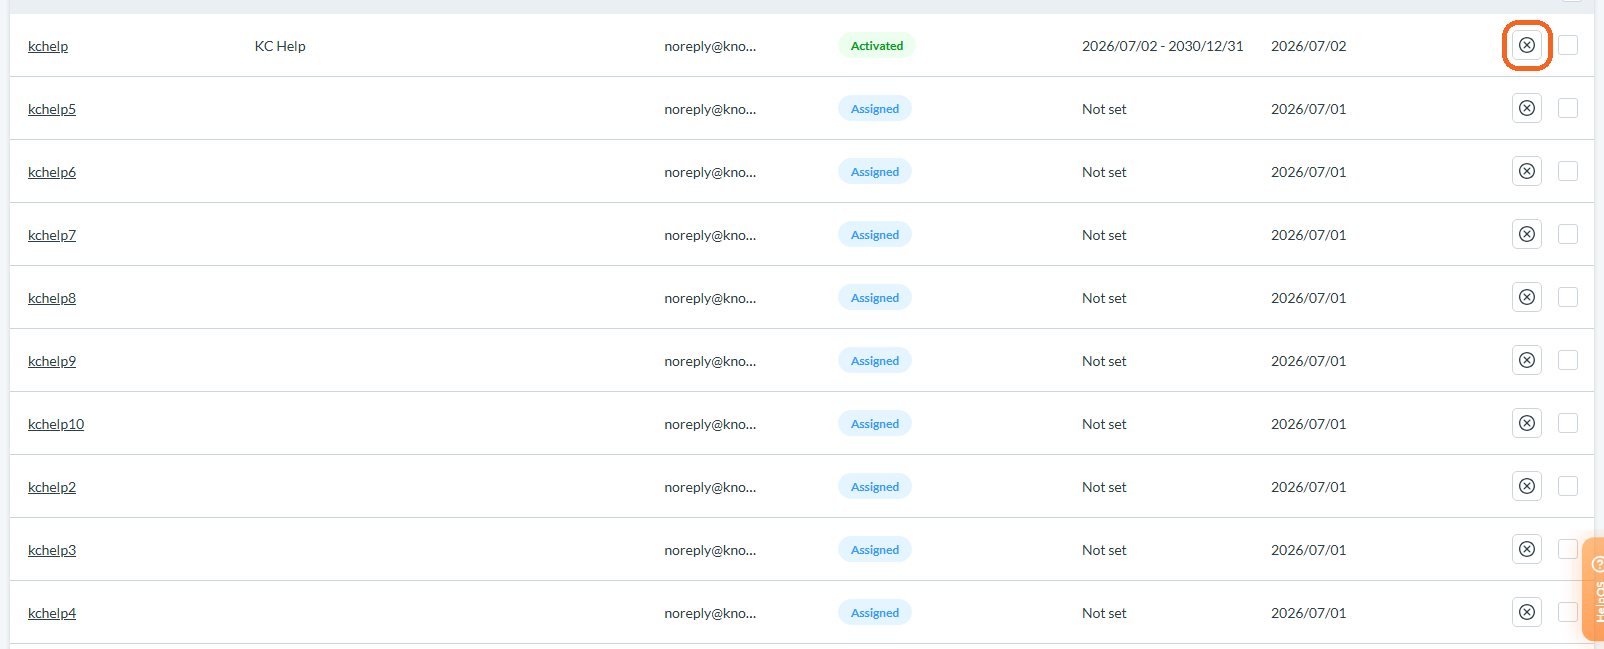Click the kchelp9 username link
This screenshot has width=1604, height=649.
pyautogui.click(x=52, y=361)
